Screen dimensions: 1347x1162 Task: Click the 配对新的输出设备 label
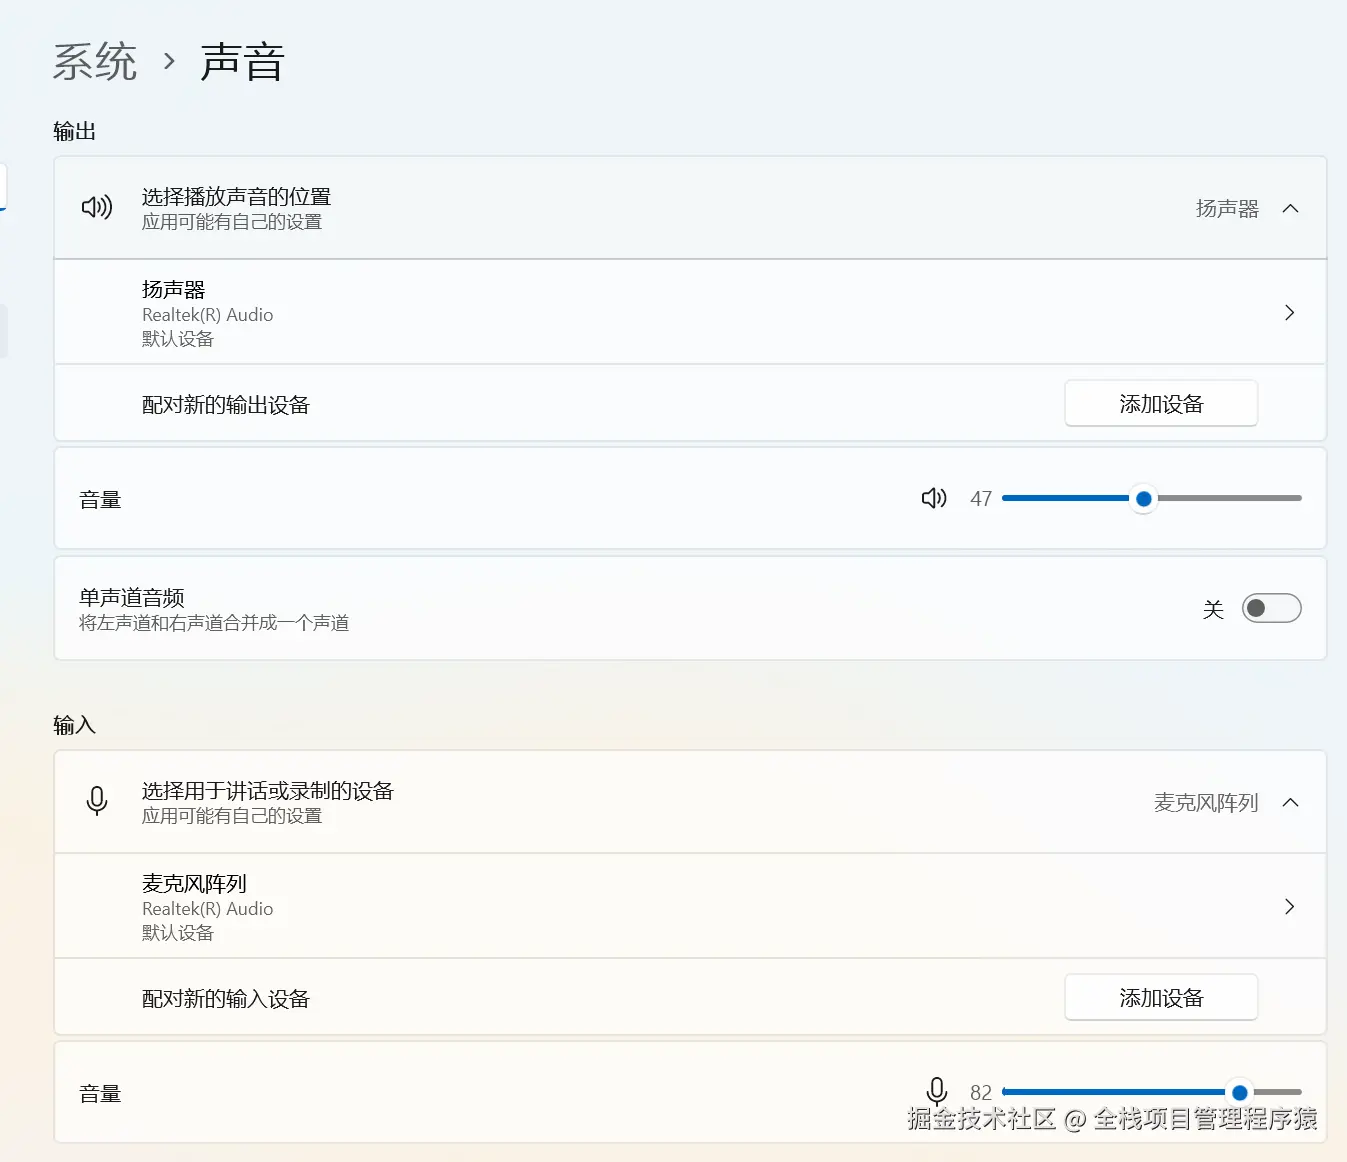coord(226,404)
